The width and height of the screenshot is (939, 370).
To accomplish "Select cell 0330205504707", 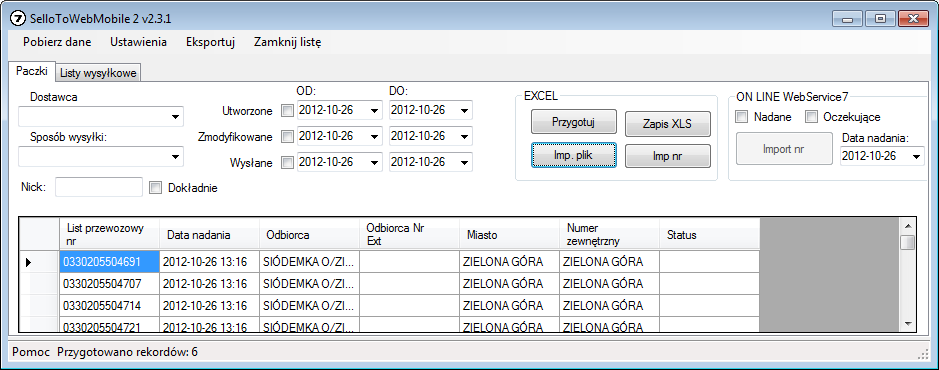I will (x=110, y=284).
